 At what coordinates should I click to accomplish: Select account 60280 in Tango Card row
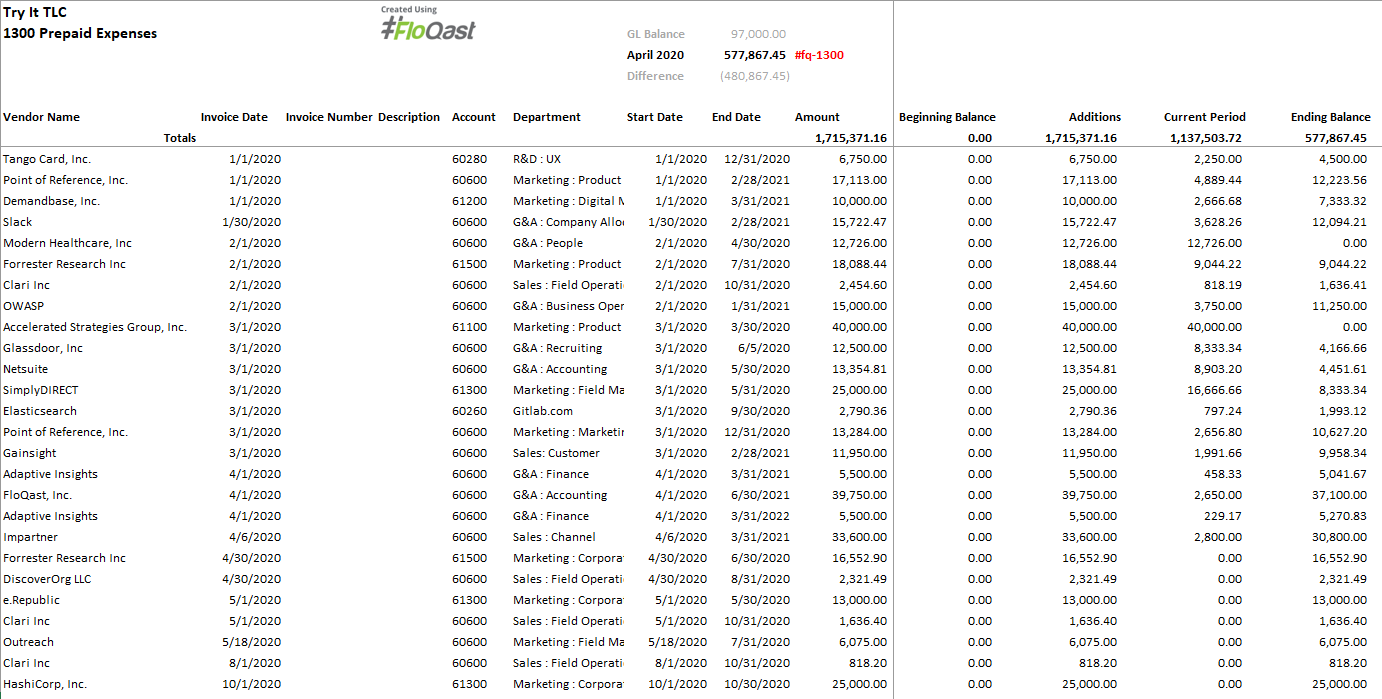click(470, 159)
